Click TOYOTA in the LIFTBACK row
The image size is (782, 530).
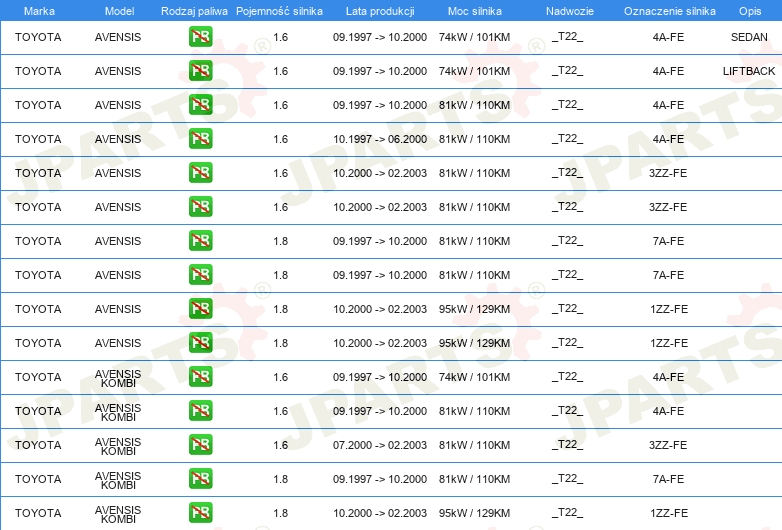[38, 71]
